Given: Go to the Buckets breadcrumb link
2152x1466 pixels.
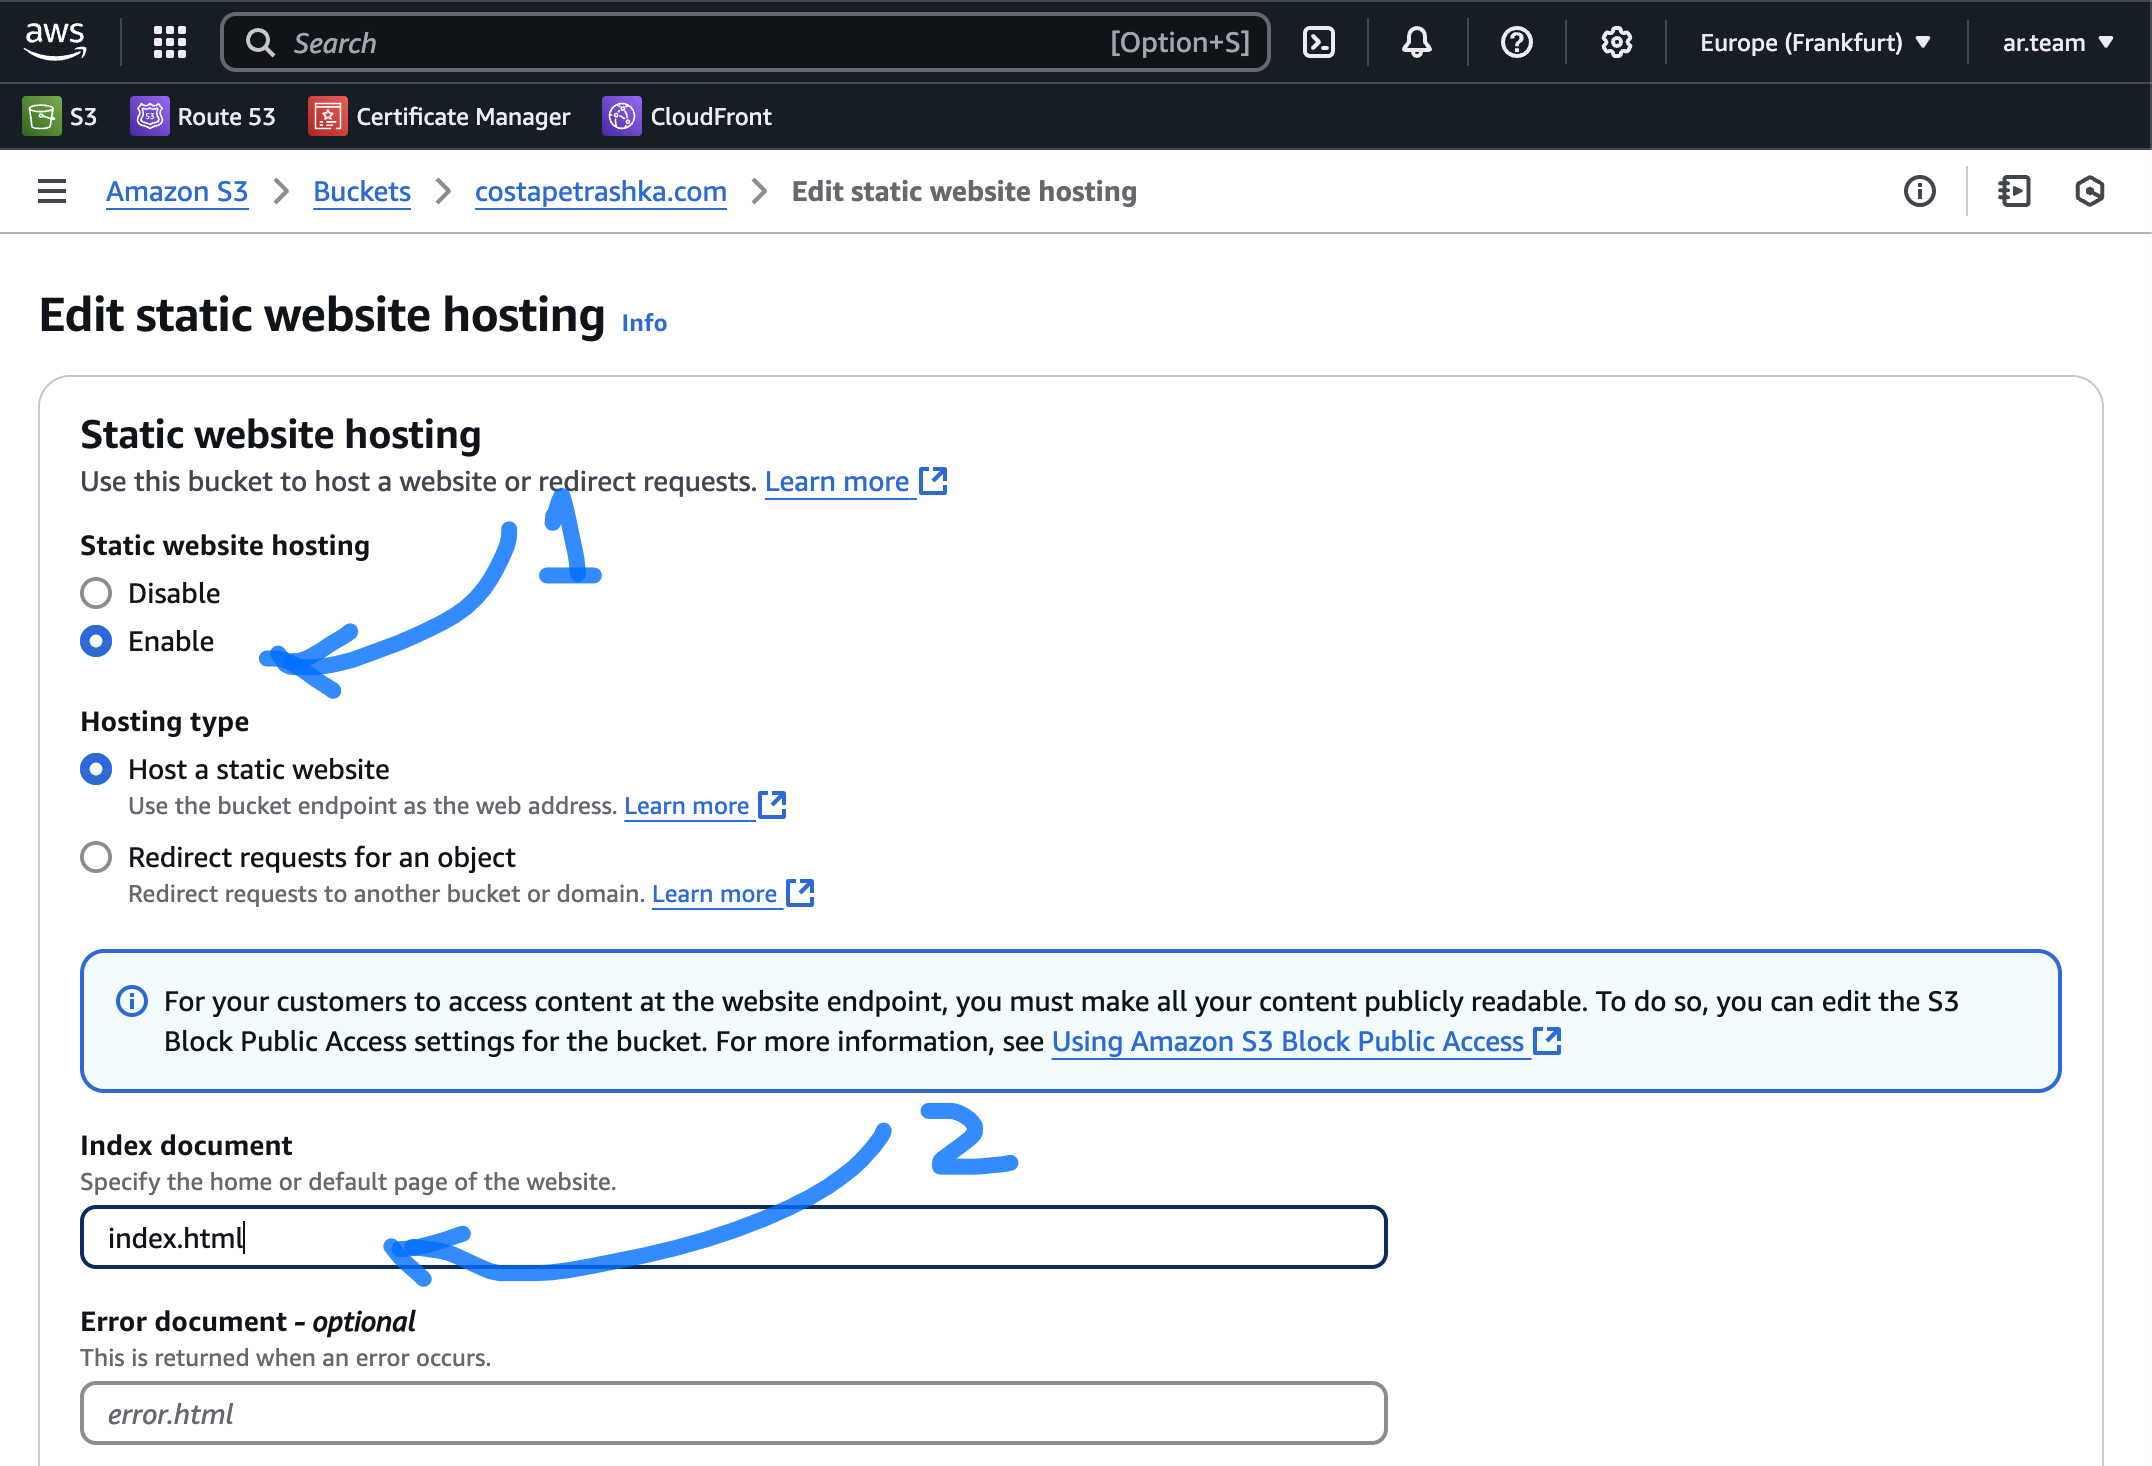Looking at the screenshot, I should 362,191.
